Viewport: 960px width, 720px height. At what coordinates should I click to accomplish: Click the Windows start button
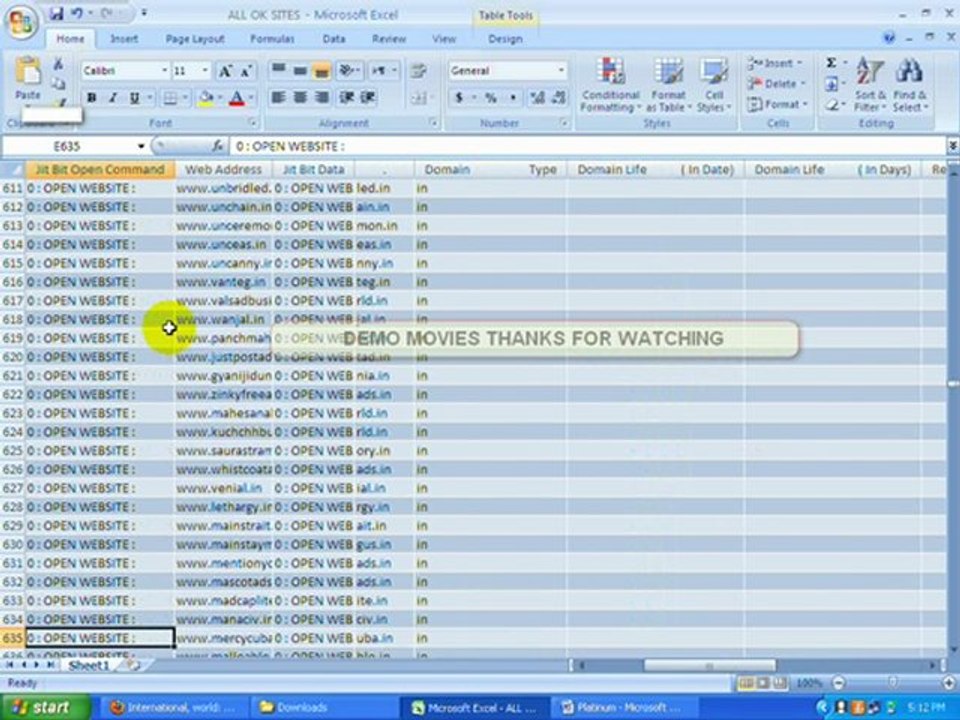[43, 707]
